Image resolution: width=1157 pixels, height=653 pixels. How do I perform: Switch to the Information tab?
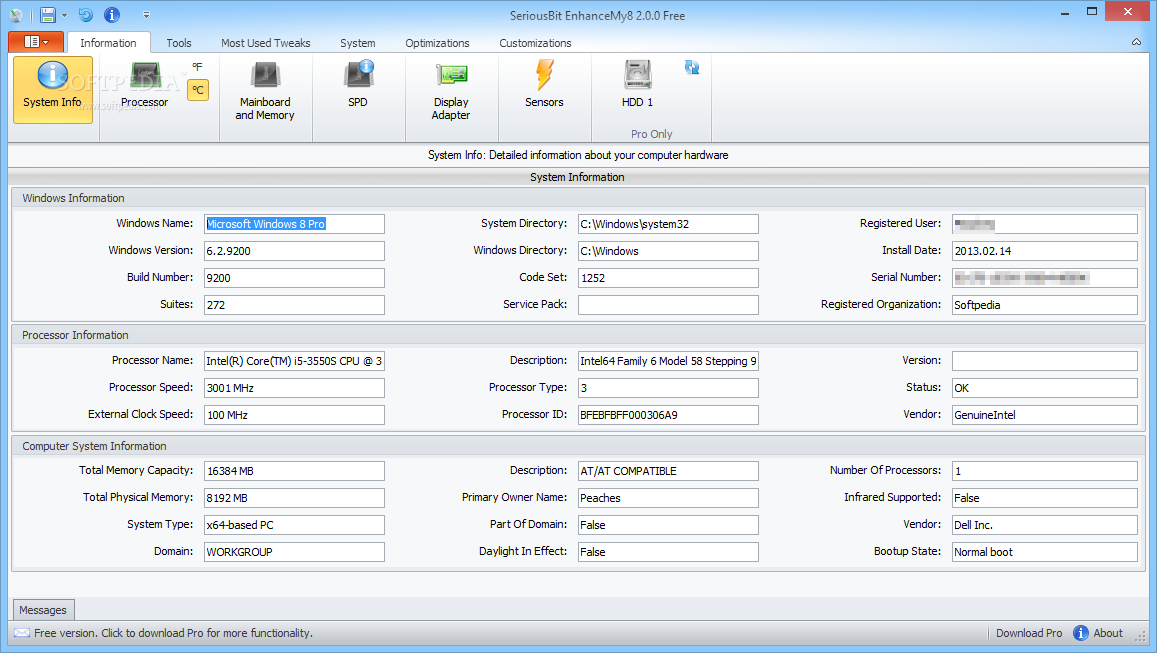coord(108,43)
